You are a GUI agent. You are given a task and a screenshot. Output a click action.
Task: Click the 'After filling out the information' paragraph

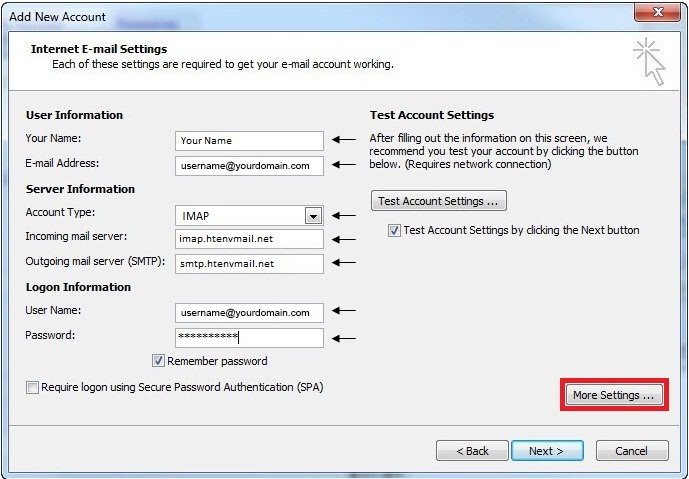pos(504,151)
